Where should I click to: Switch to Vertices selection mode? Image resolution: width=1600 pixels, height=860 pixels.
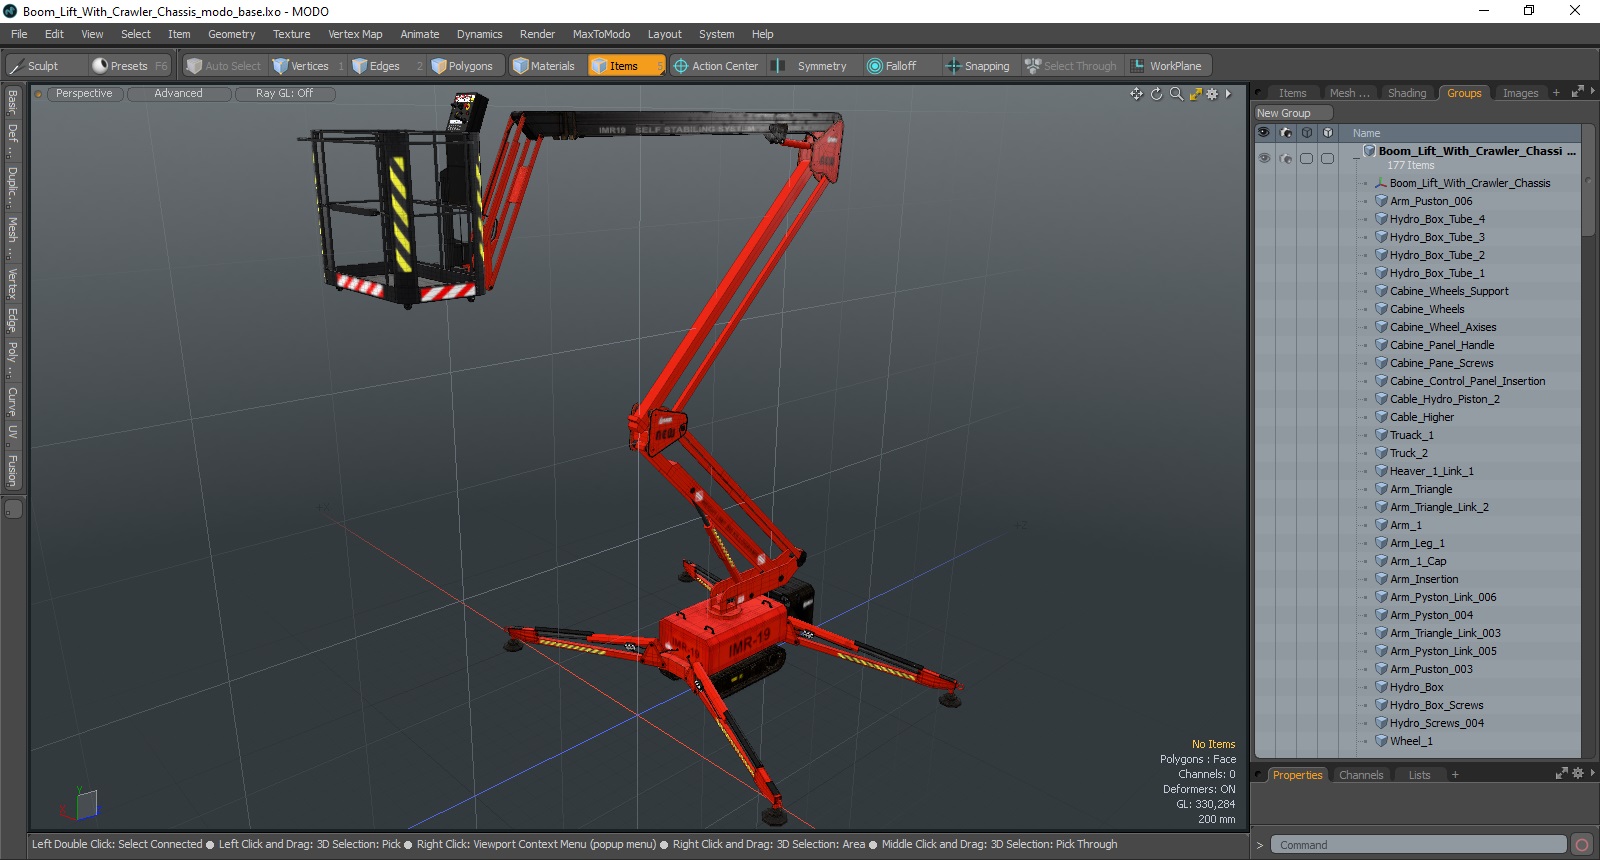click(x=308, y=66)
